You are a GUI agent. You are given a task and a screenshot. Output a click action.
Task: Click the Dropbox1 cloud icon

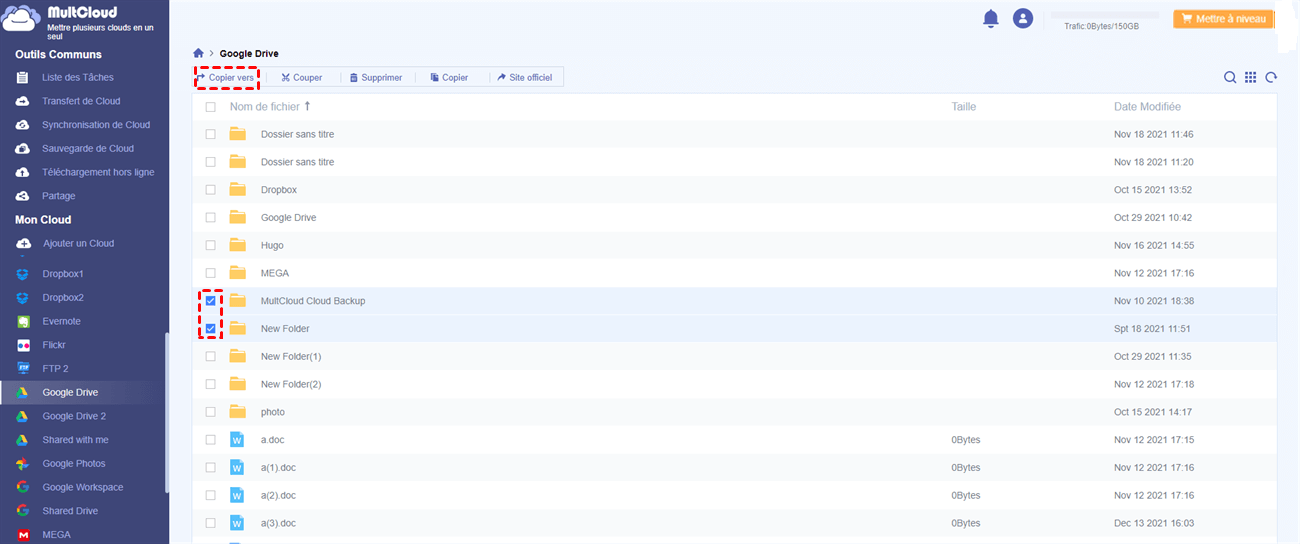coord(23,274)
